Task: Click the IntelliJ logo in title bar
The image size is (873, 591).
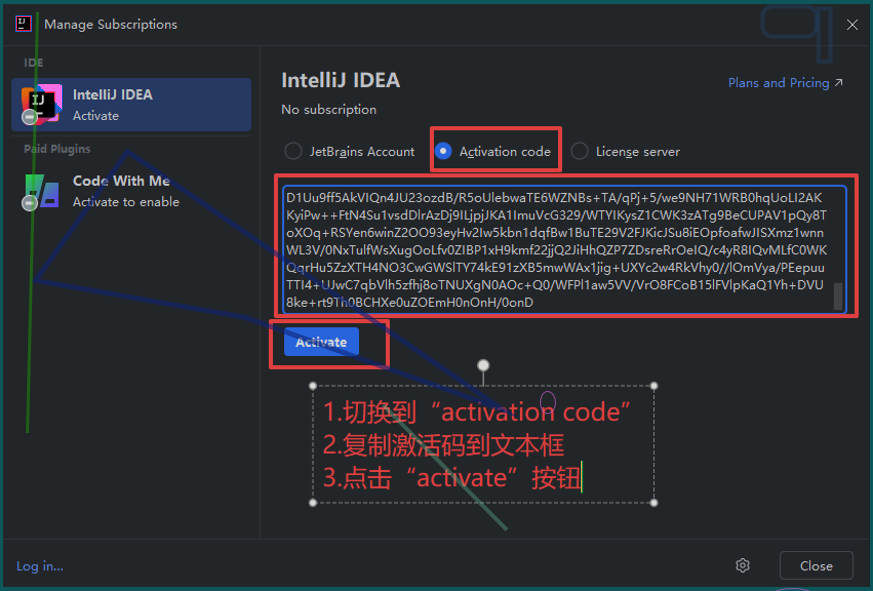Action: (23, 24)
